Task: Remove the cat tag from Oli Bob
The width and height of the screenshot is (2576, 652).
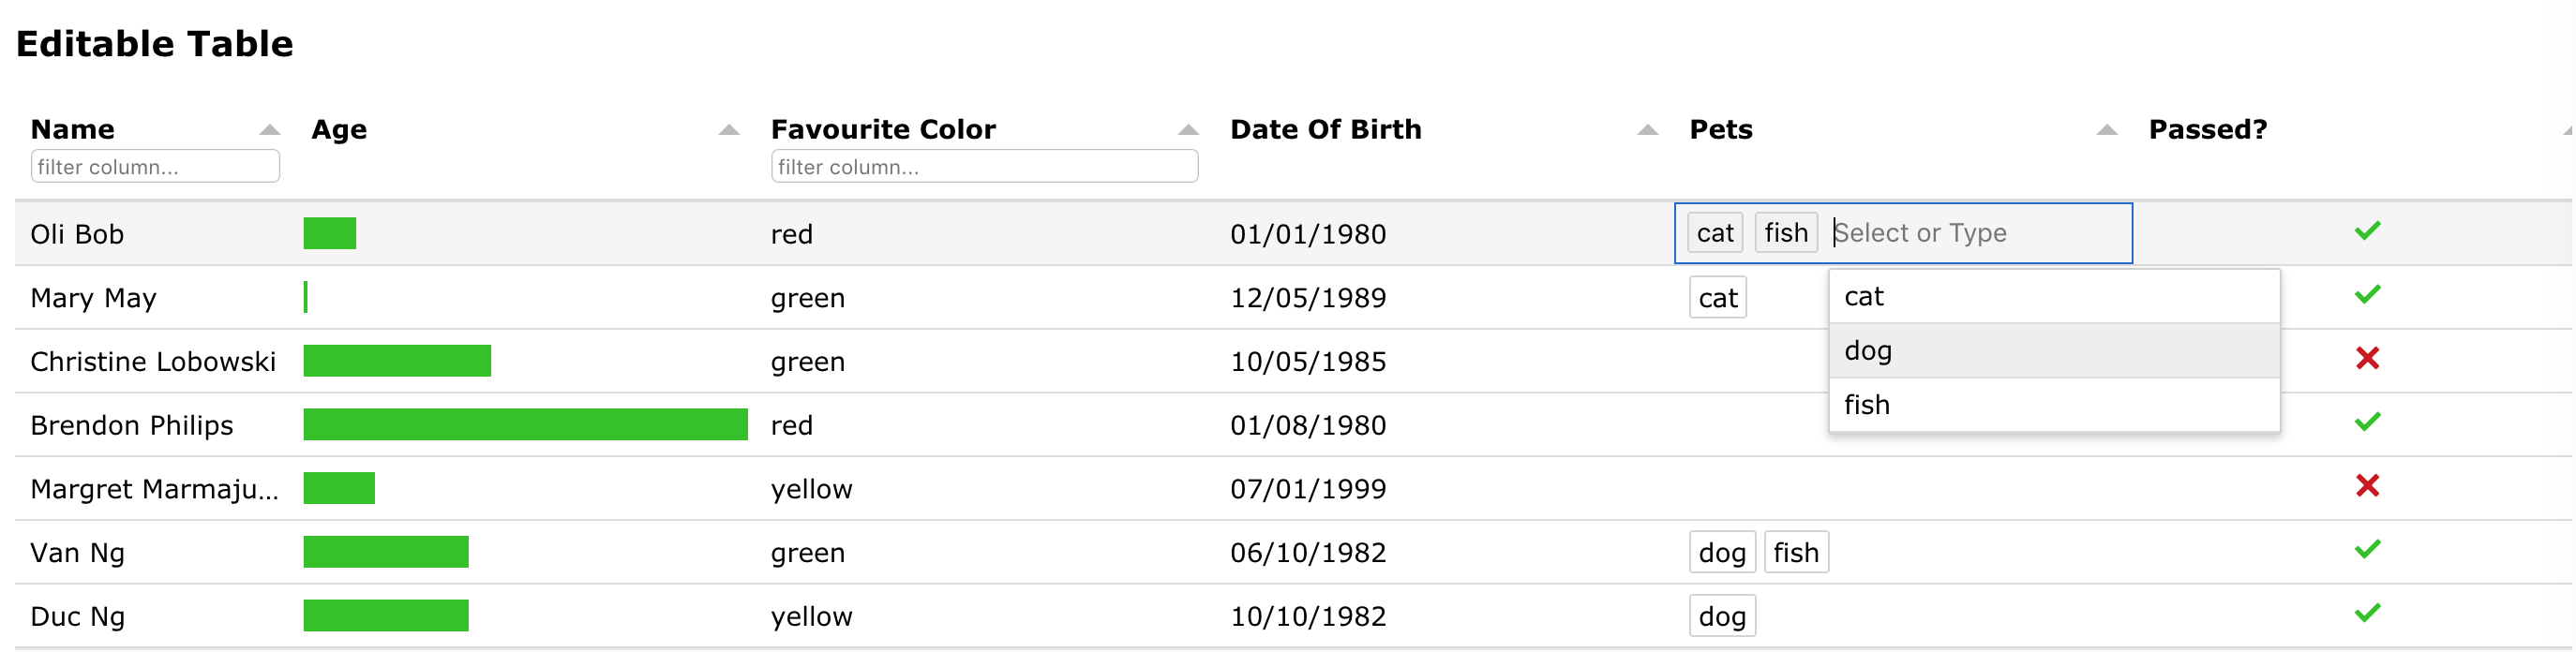Action: (x=1714, y=233)
